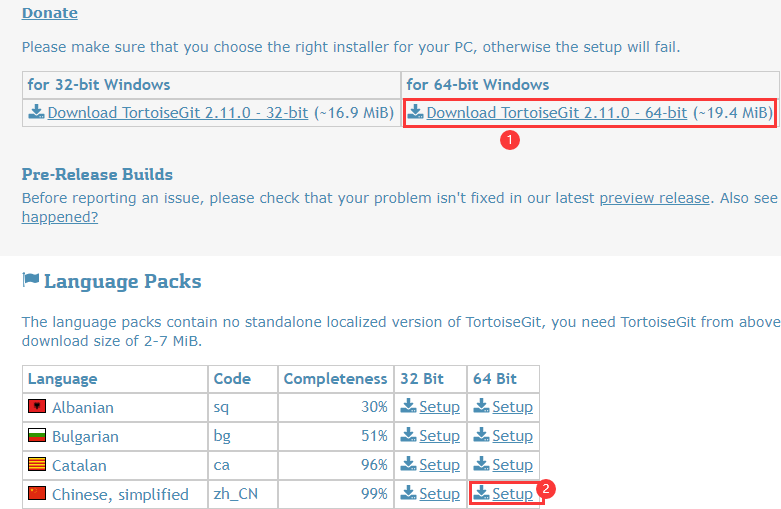Click download icon beside 32-bit TortoiseGit link
This screenshot has width=781, height=509.
[x=36, y=112]
